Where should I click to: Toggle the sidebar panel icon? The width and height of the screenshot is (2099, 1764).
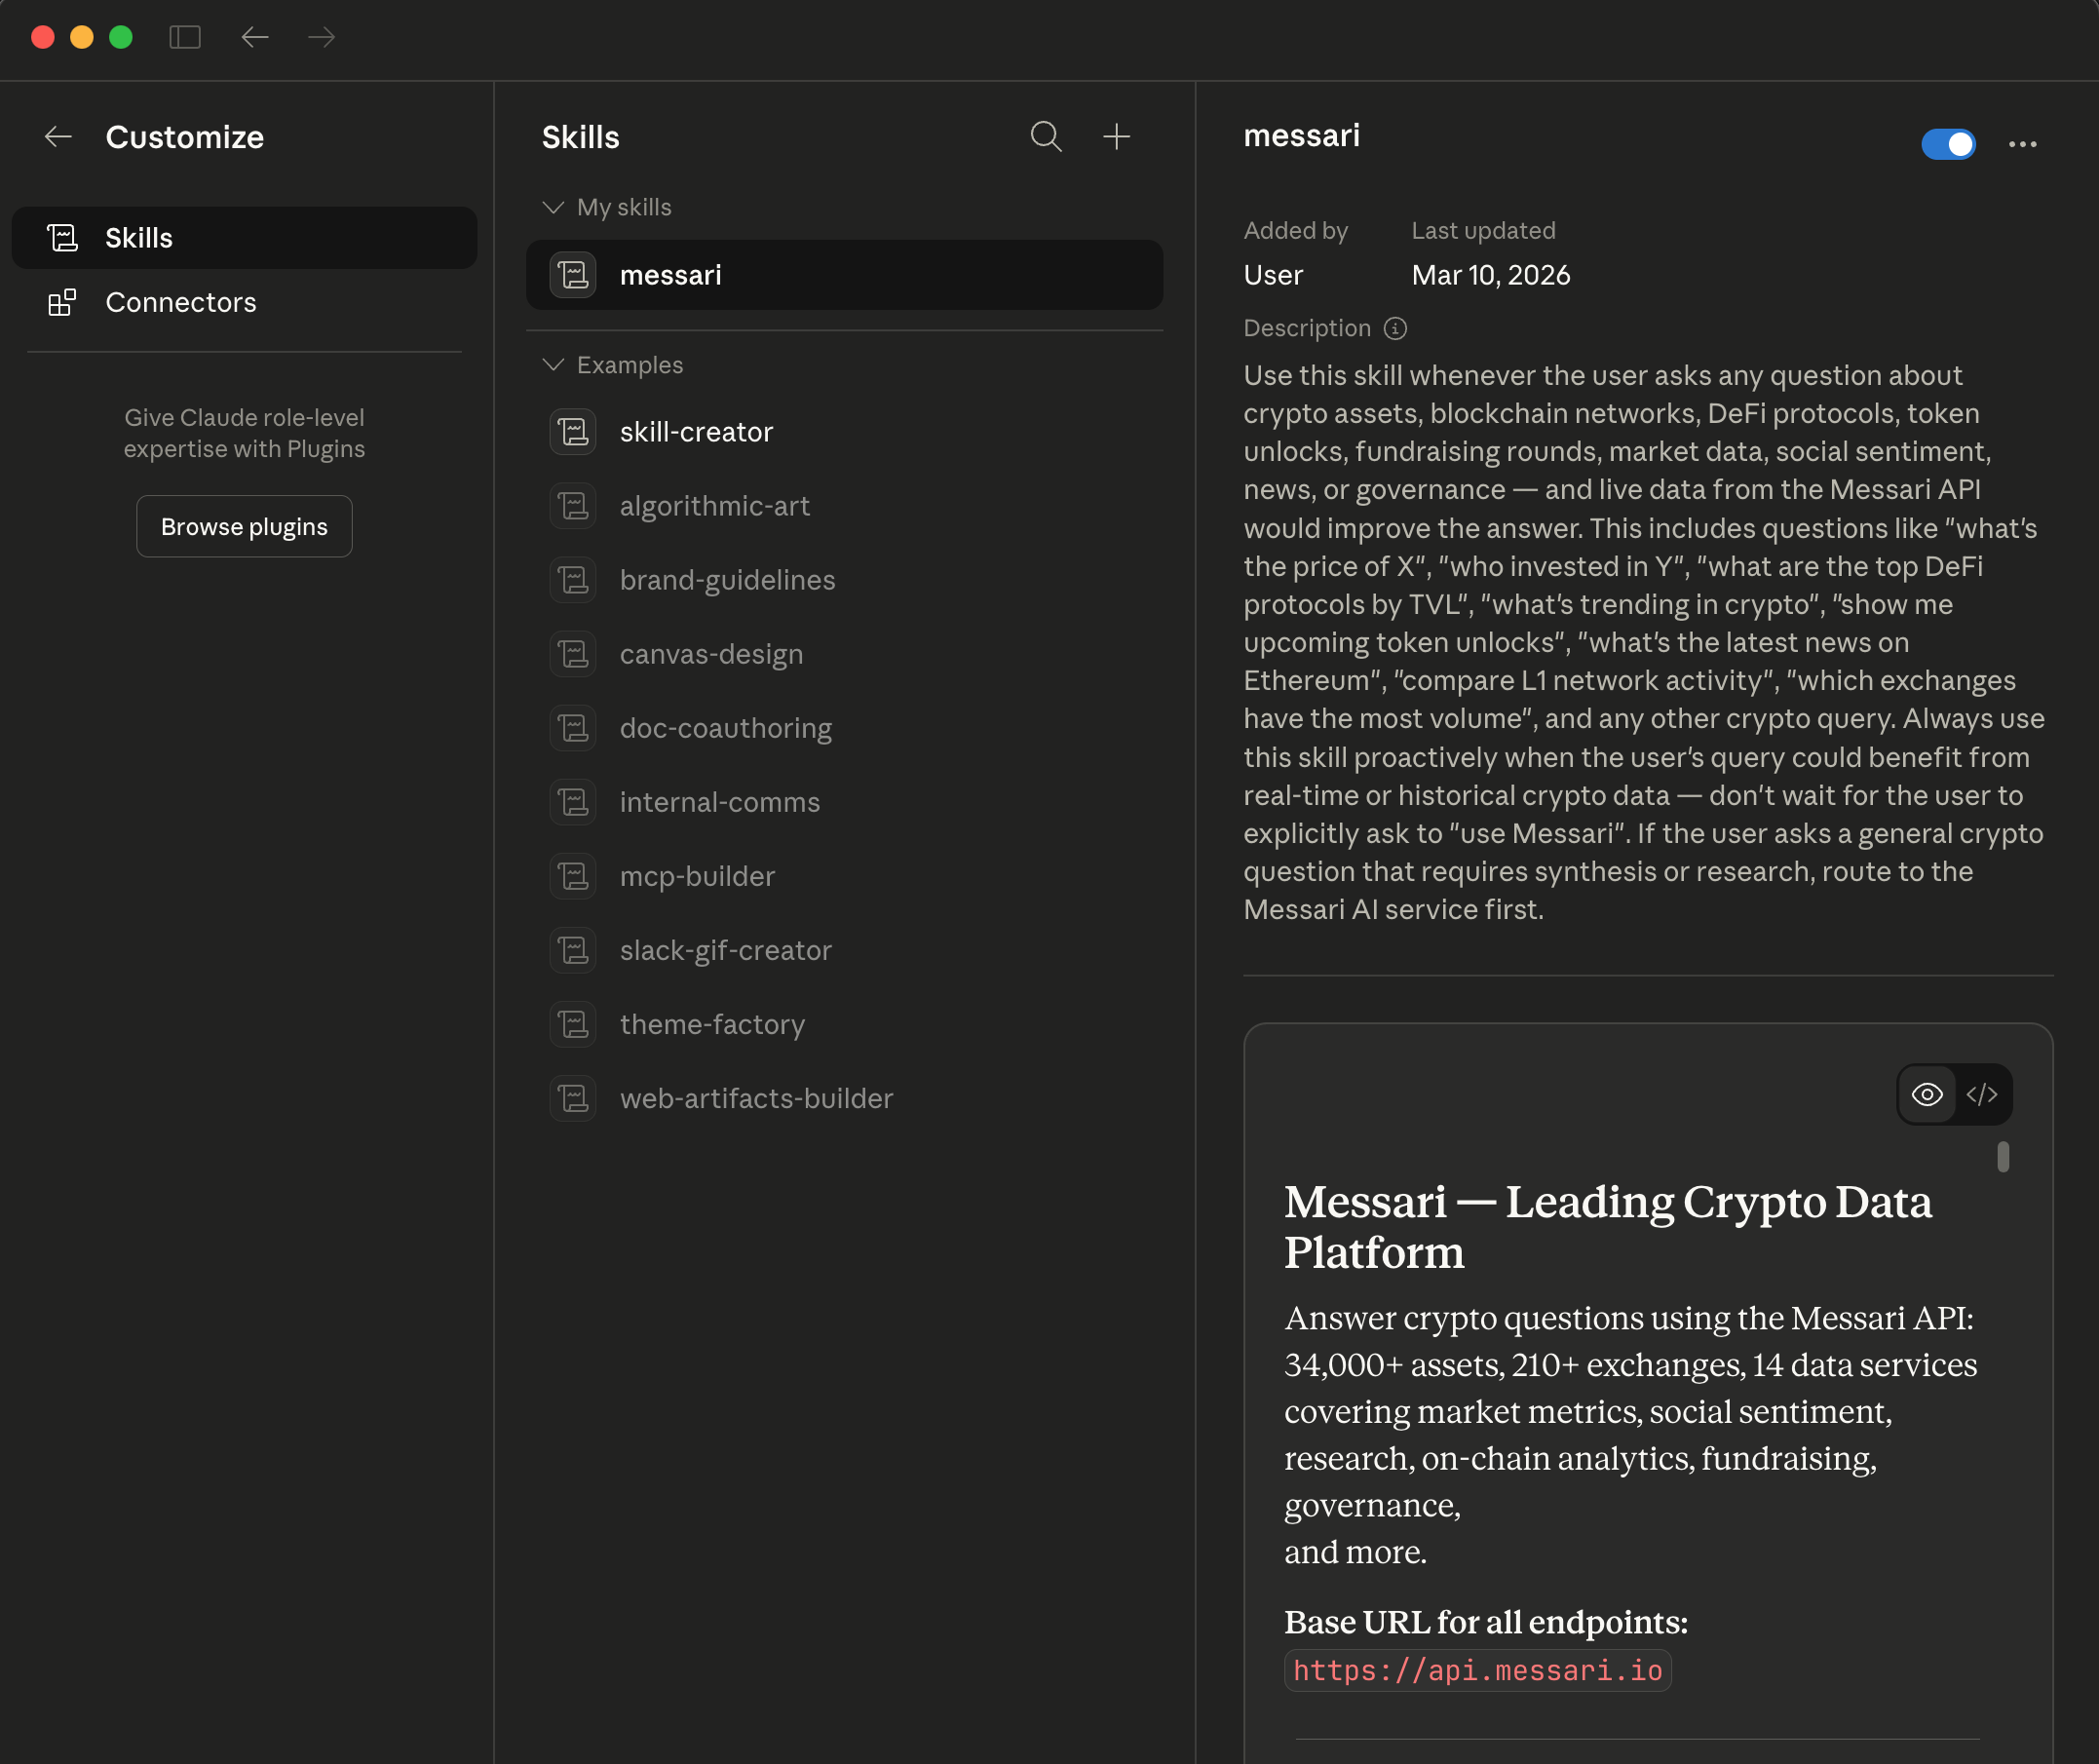click(x=185, y=37)
